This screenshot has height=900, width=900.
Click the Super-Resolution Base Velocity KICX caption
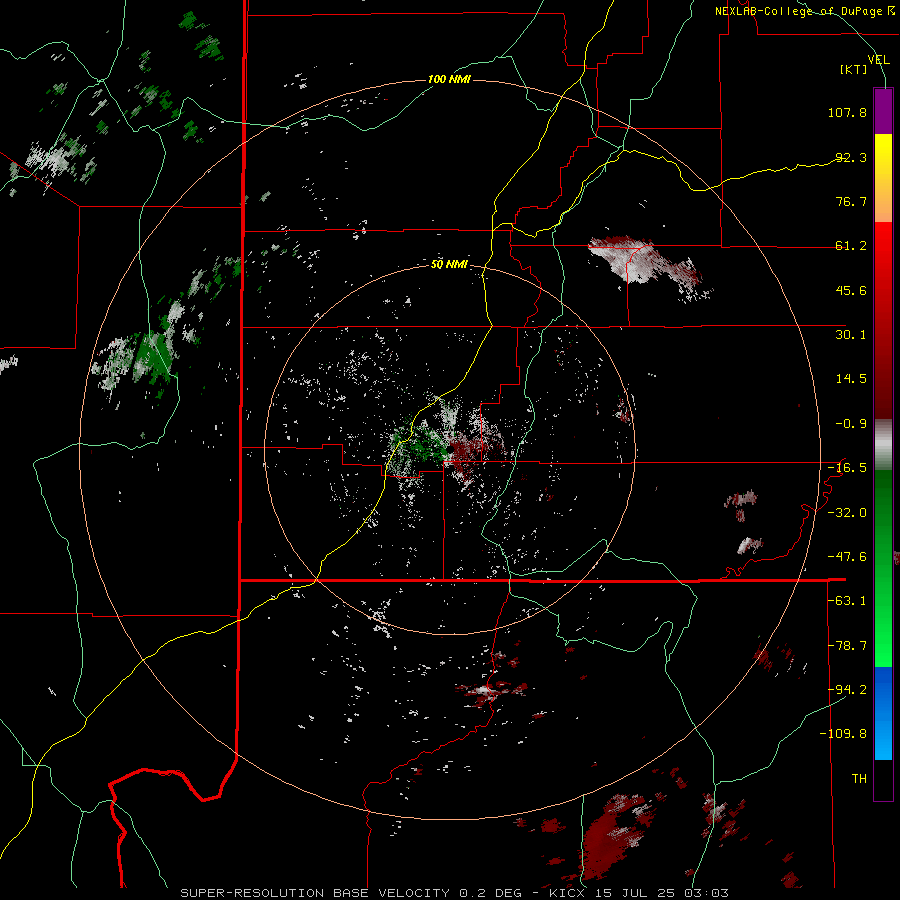[x=455, y=893]
